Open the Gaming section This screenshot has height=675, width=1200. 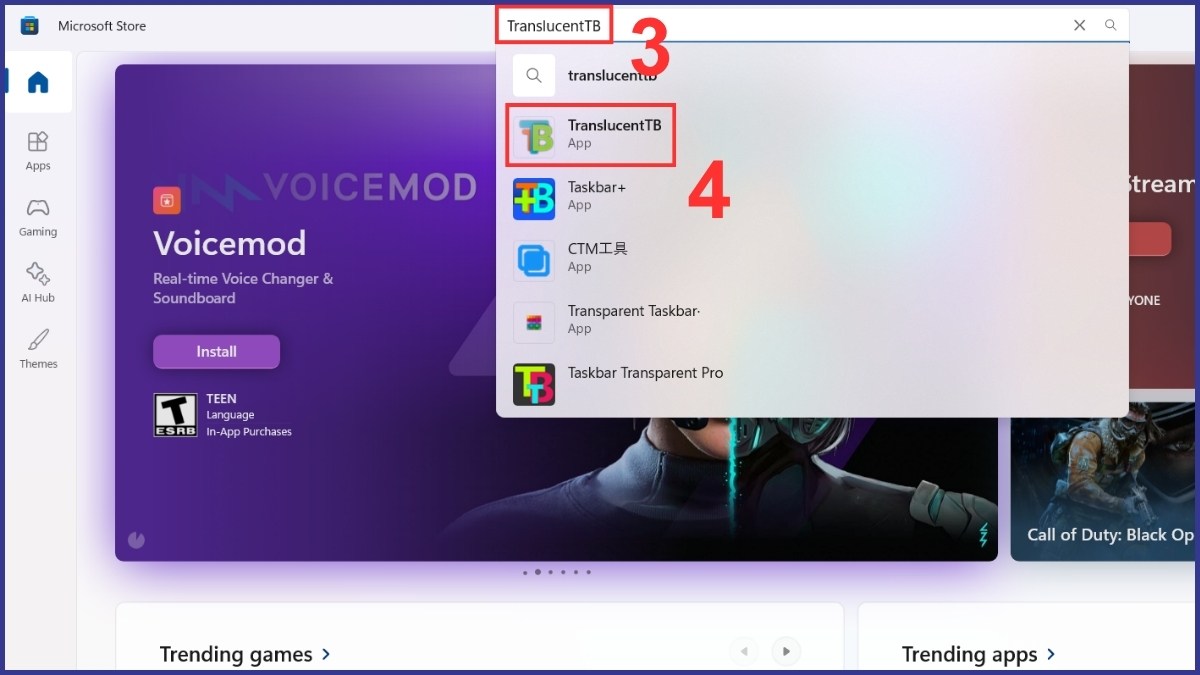coord(38,217)
